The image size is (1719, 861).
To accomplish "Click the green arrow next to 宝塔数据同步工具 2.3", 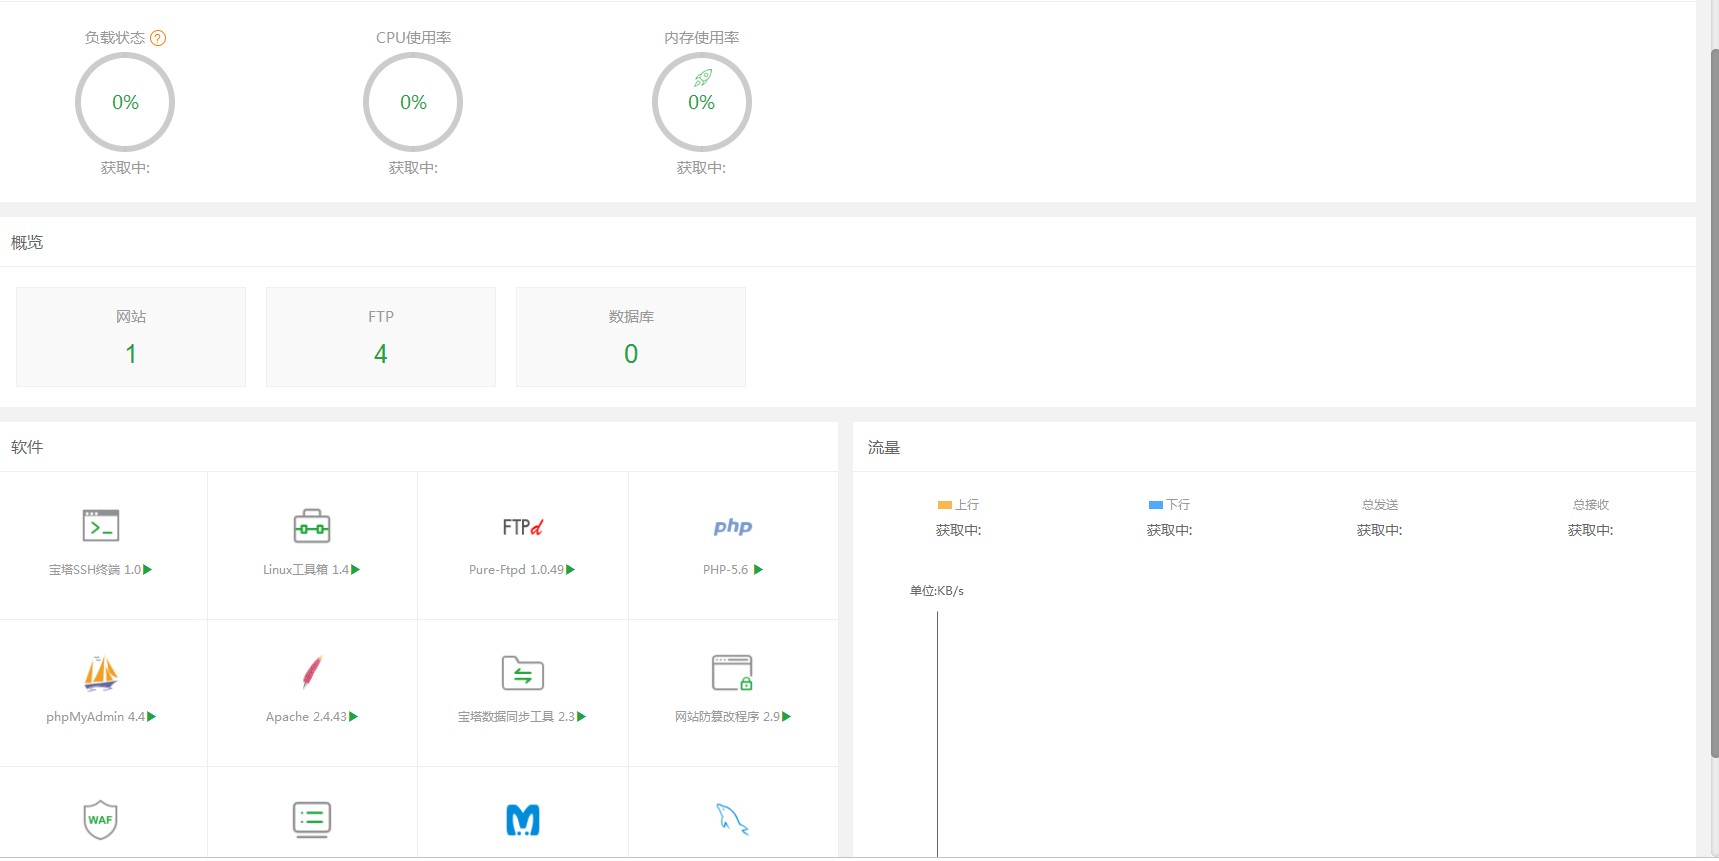I will (x=582, y=717).
